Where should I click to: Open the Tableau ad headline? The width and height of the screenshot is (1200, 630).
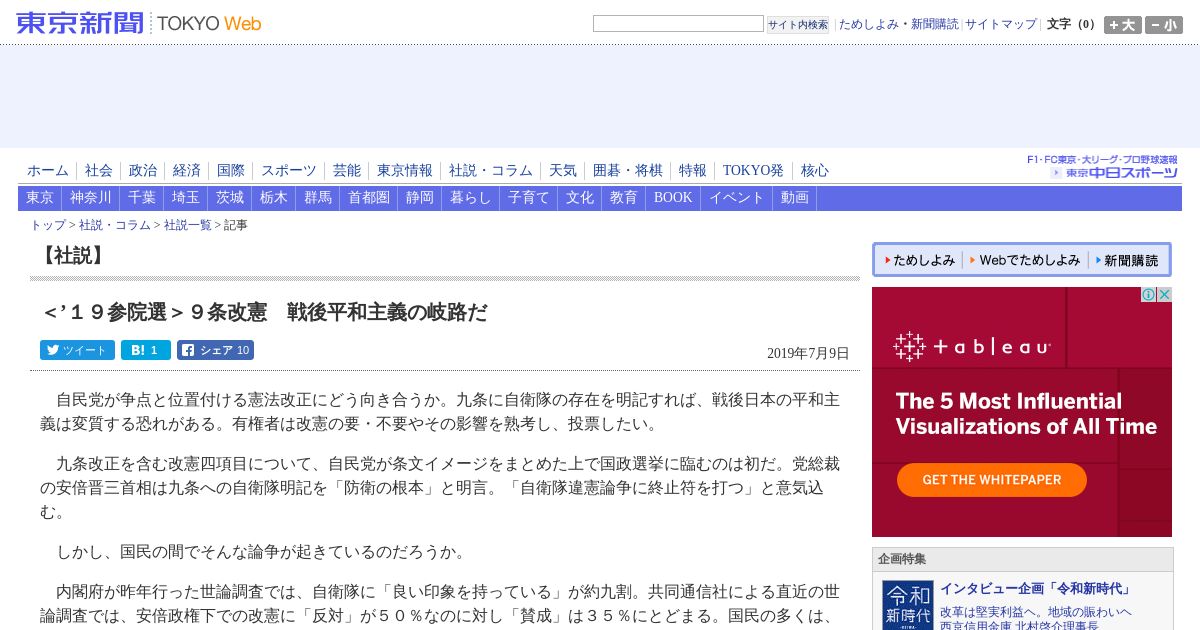tap(1026, 414)
